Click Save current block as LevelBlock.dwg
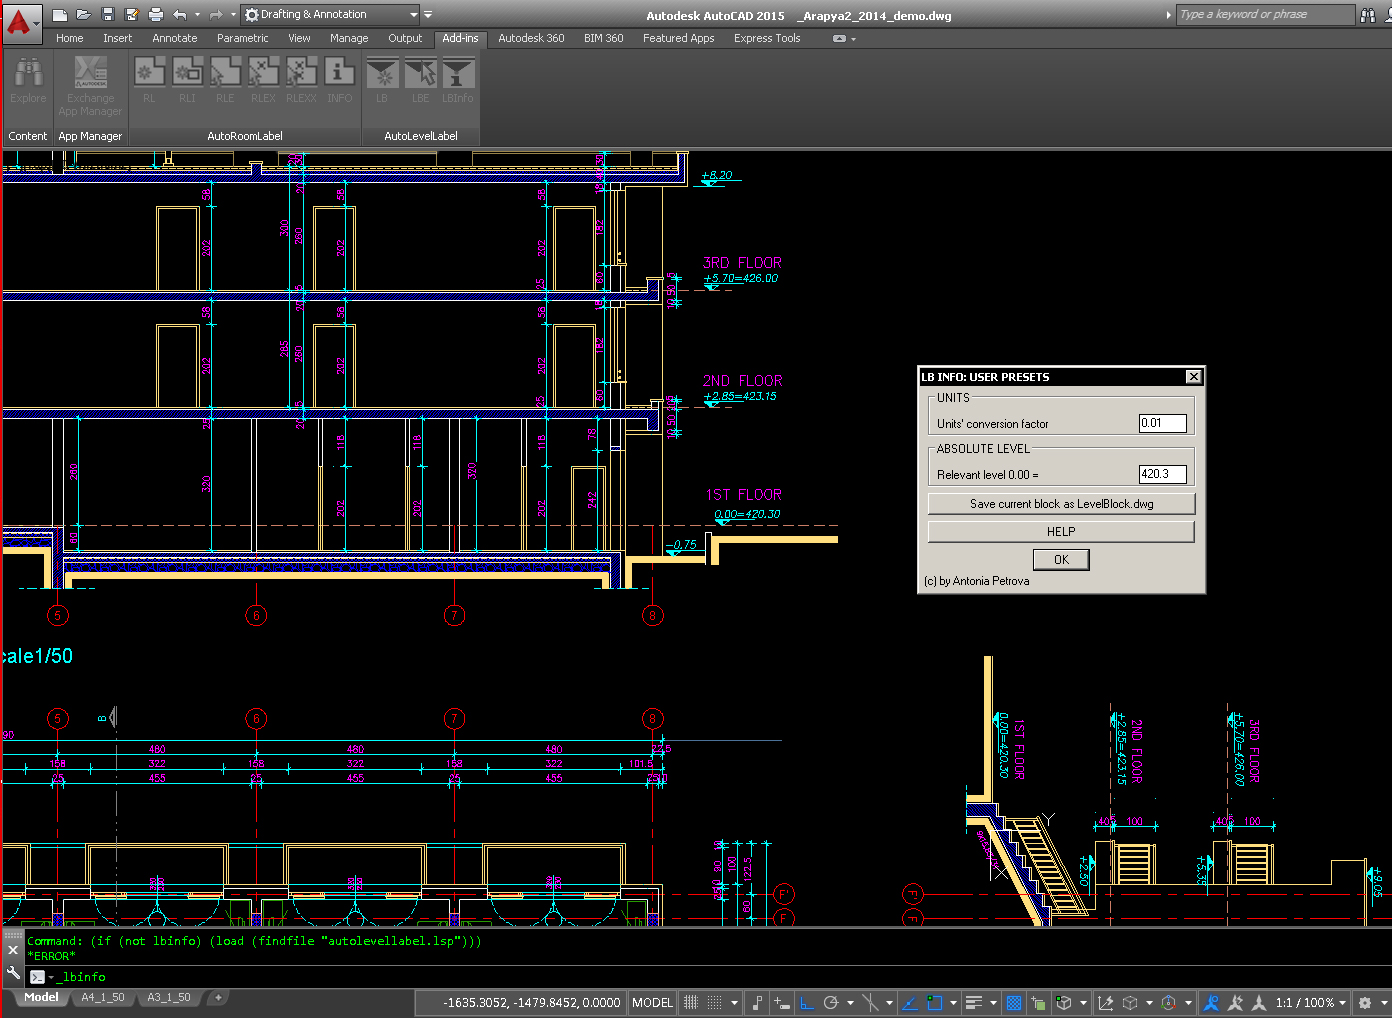1392x1018 pixels. (1061, 504)
